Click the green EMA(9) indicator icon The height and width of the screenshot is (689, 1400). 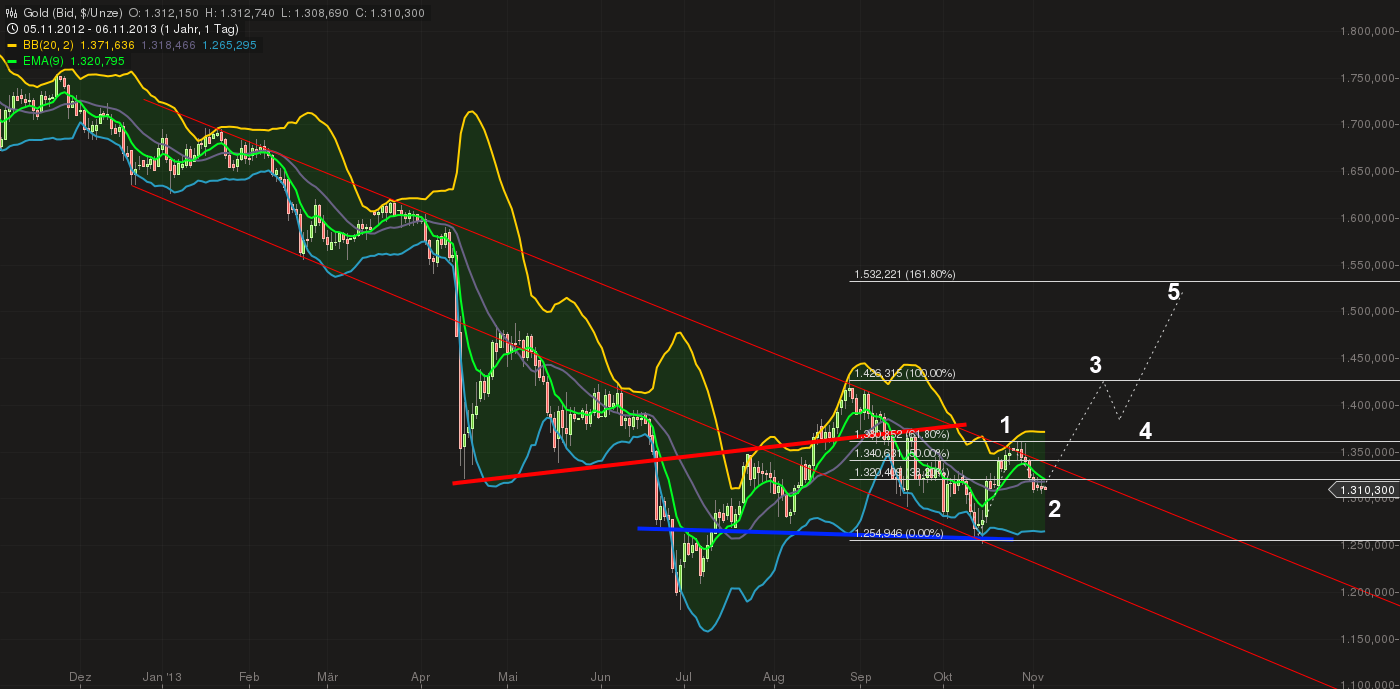[x=11, y=61]
